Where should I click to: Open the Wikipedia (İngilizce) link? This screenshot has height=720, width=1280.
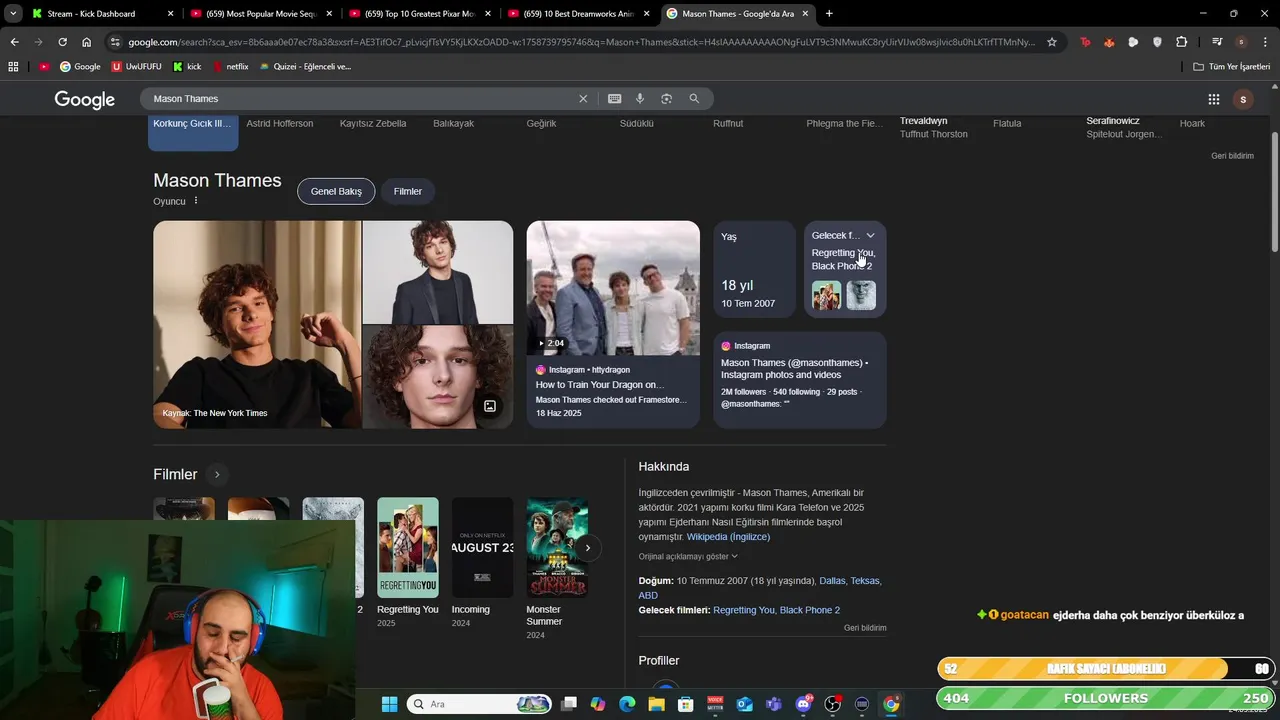click(728, 537)
